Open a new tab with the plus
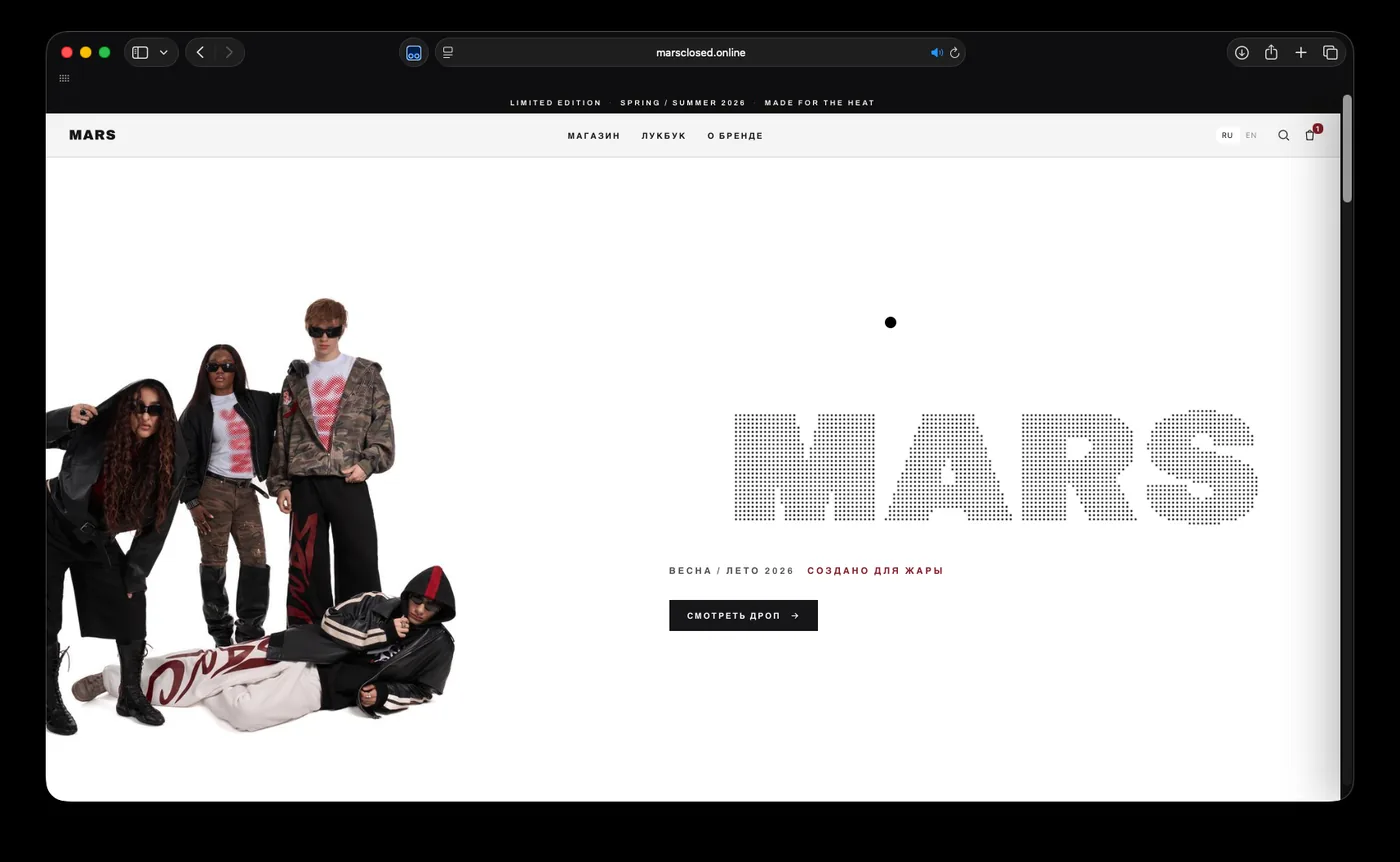1400x862 pixels. 1301,52
